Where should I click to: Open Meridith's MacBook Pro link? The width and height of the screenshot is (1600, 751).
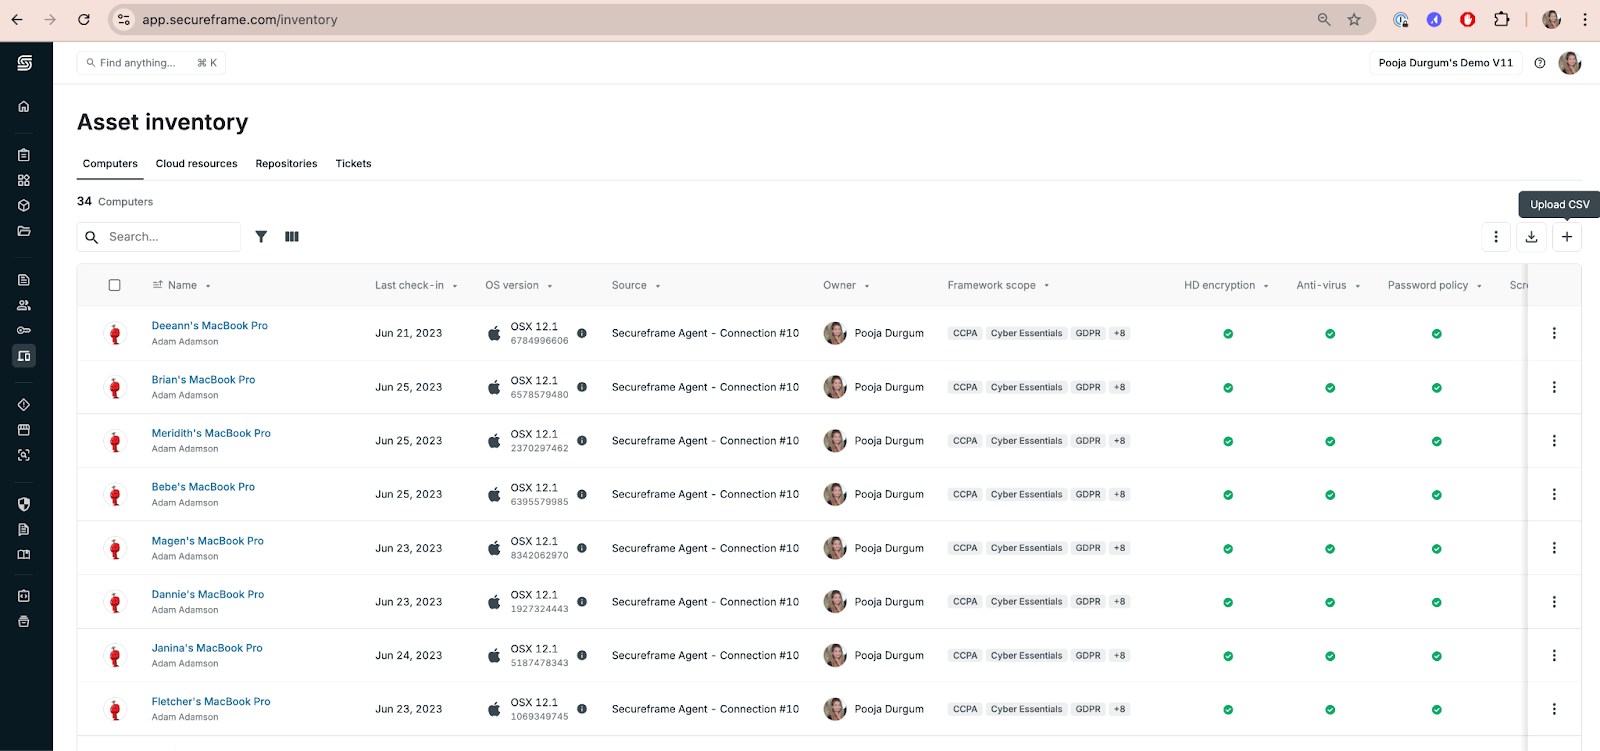tap(211, 433)
